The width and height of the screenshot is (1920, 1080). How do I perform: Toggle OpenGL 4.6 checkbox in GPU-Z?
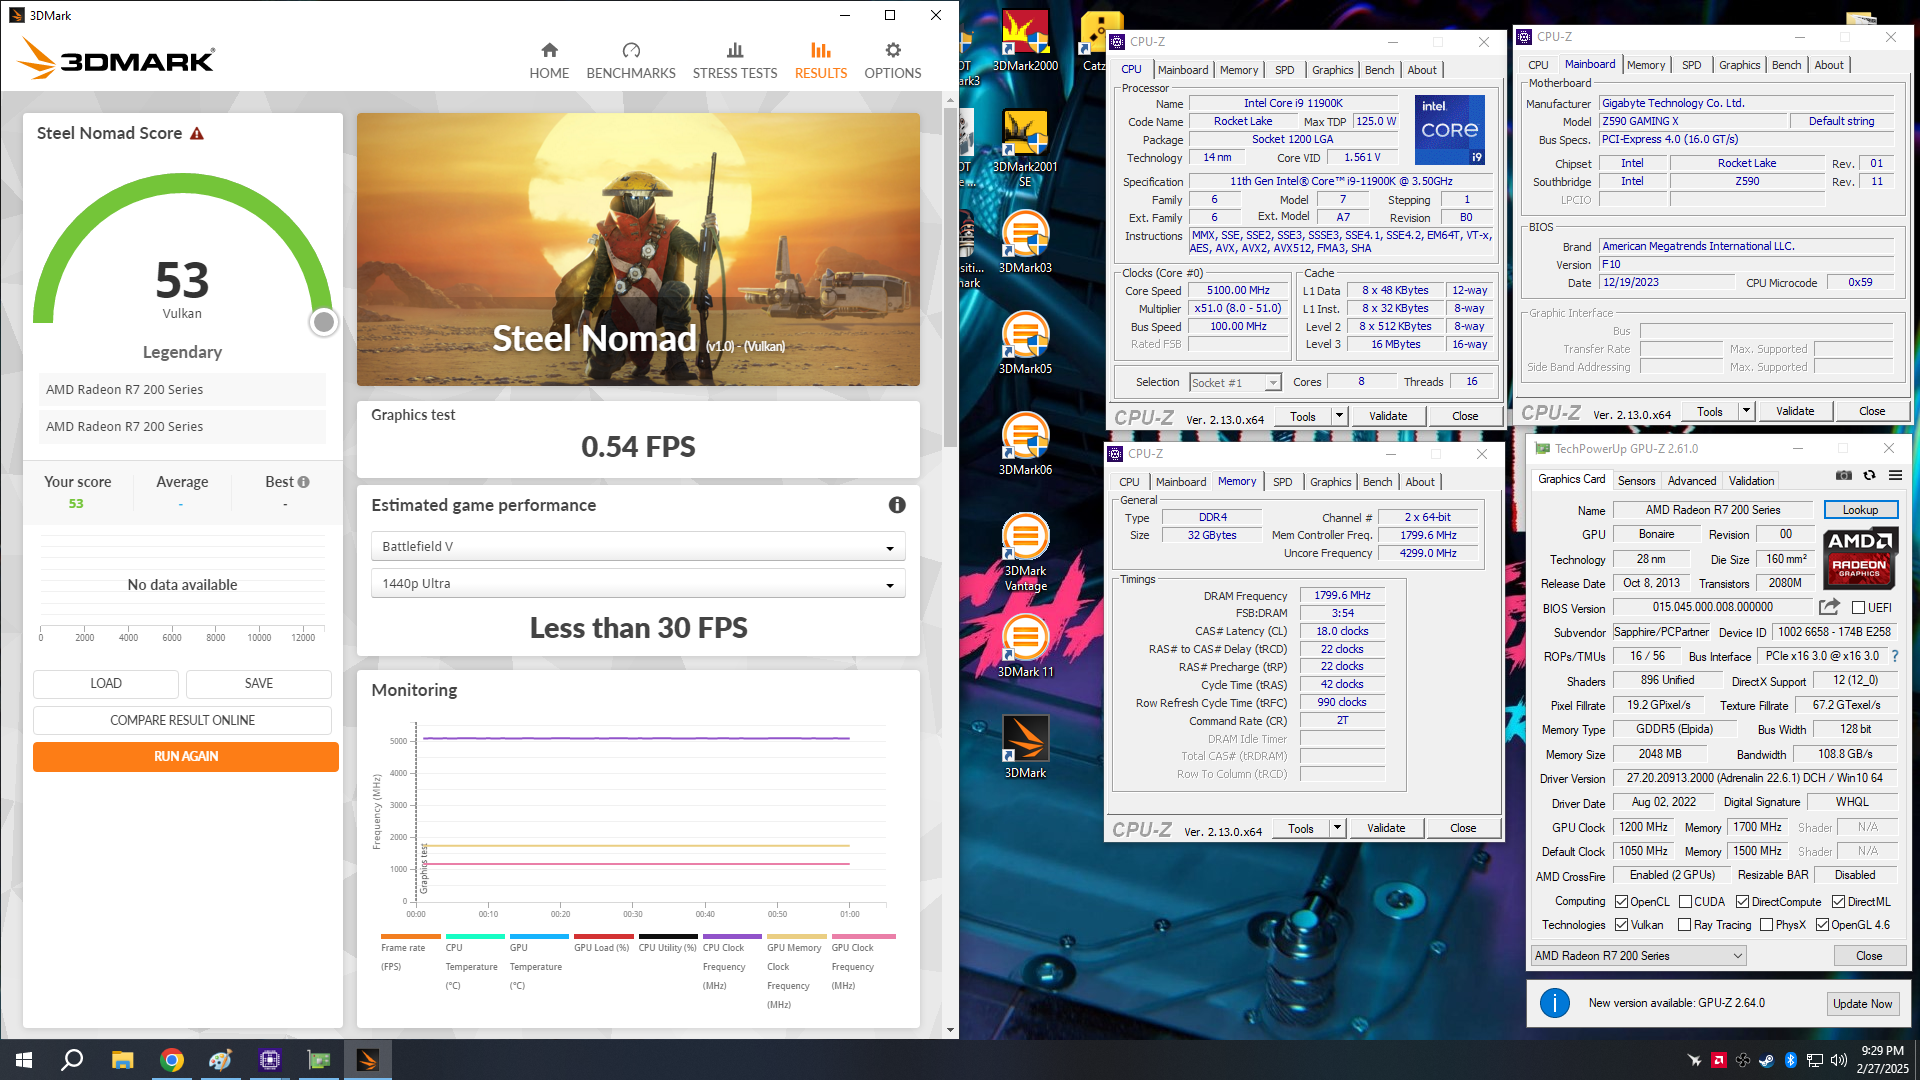(x=1822, y=925)
